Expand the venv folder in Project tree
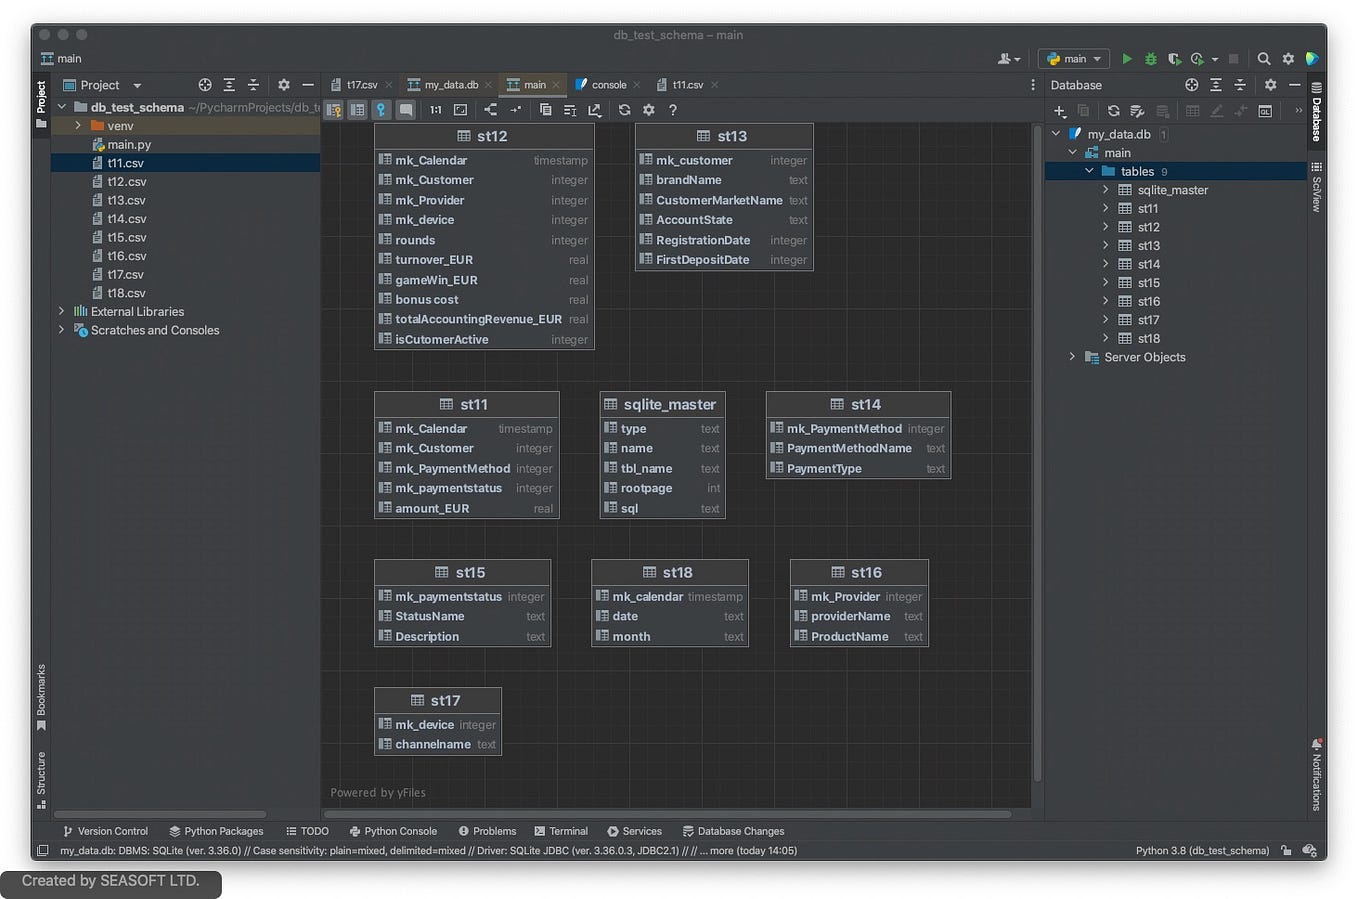This screenshot has width=1358, height=899. [78, 126]
